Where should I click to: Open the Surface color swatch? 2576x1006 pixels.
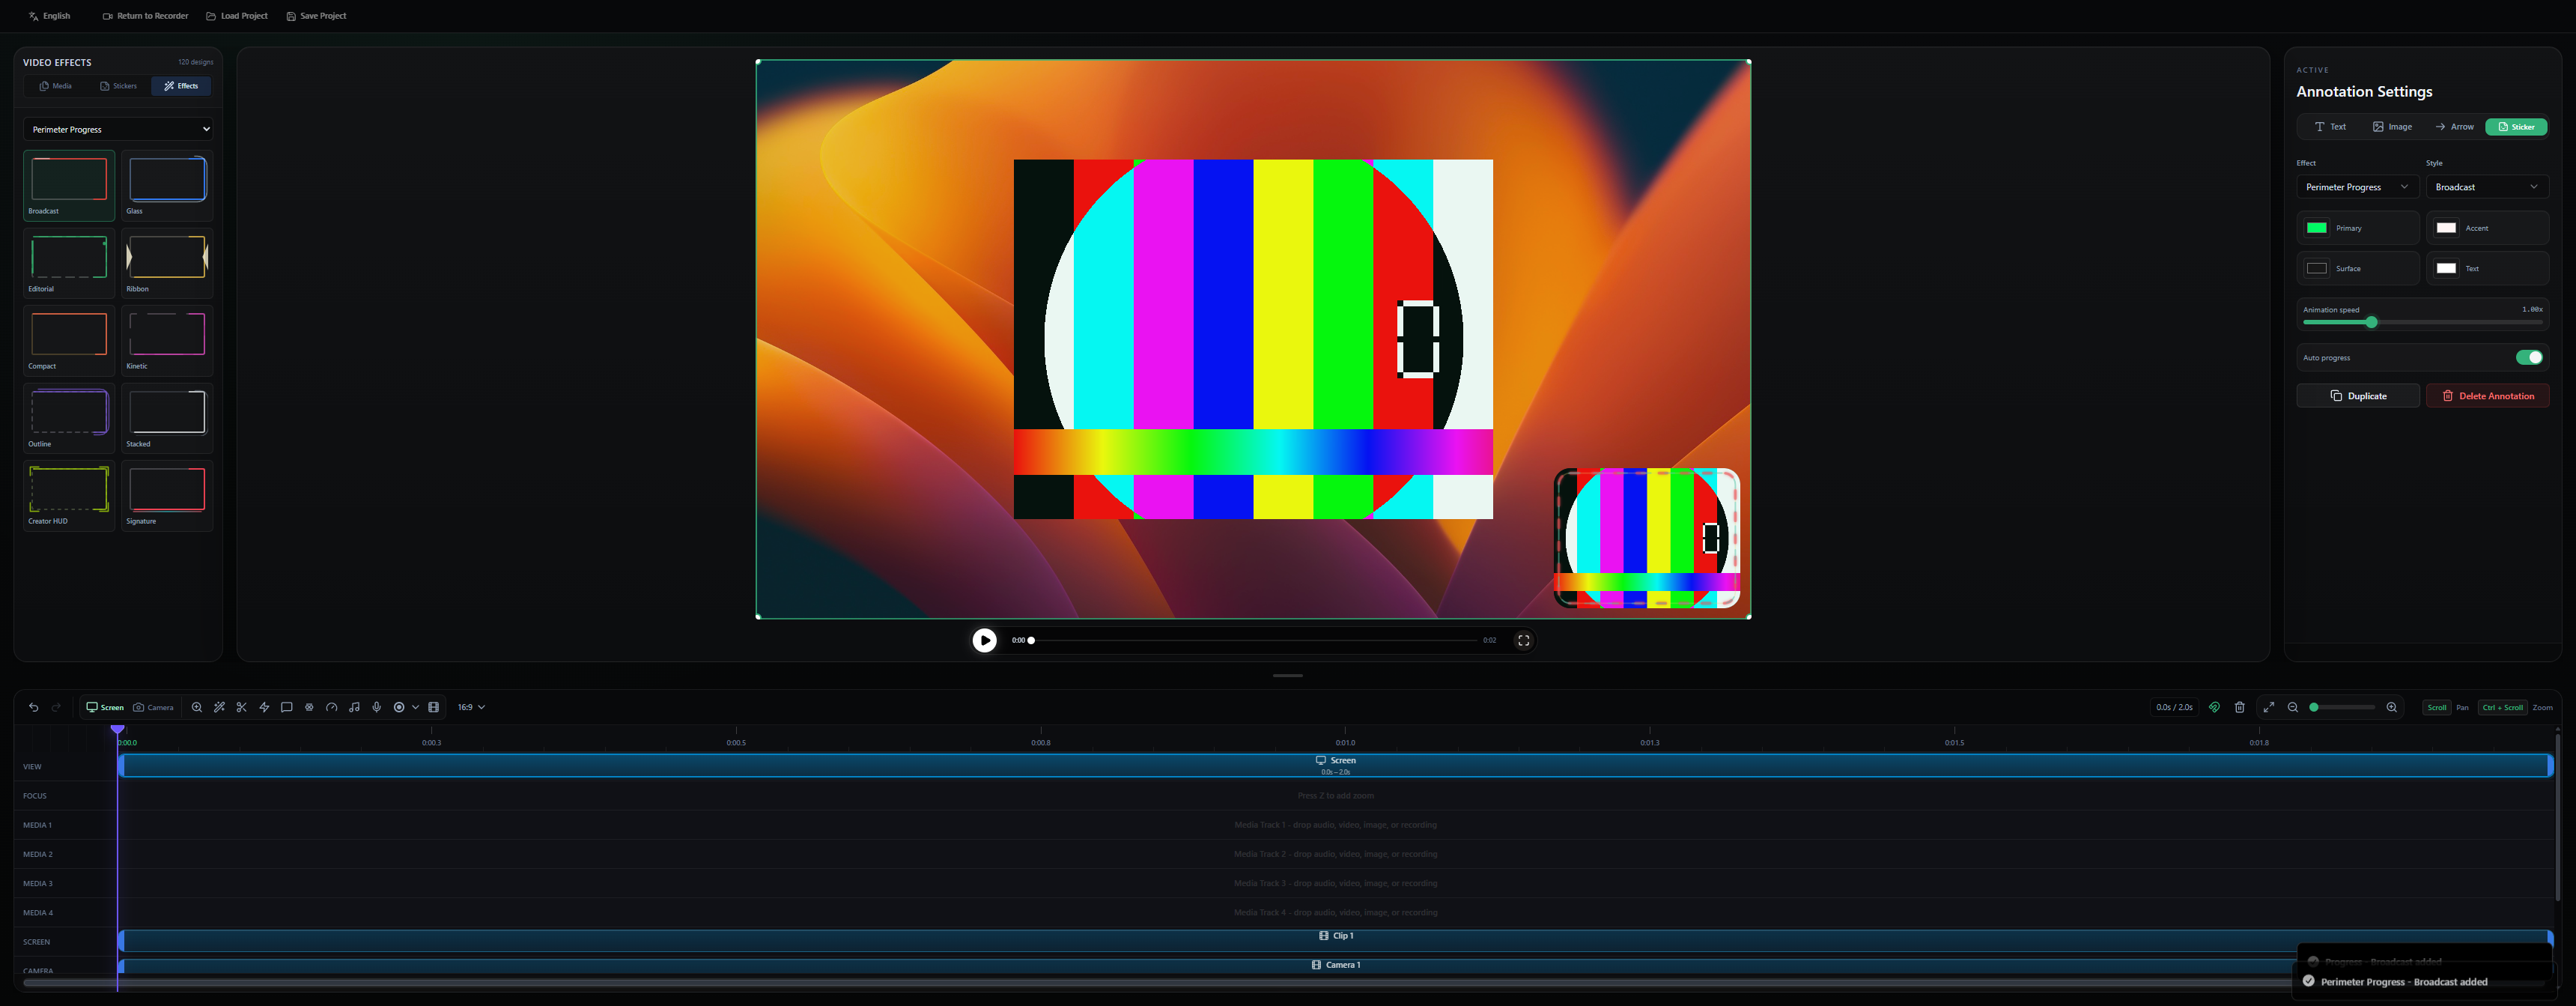tap(2316, 268)
